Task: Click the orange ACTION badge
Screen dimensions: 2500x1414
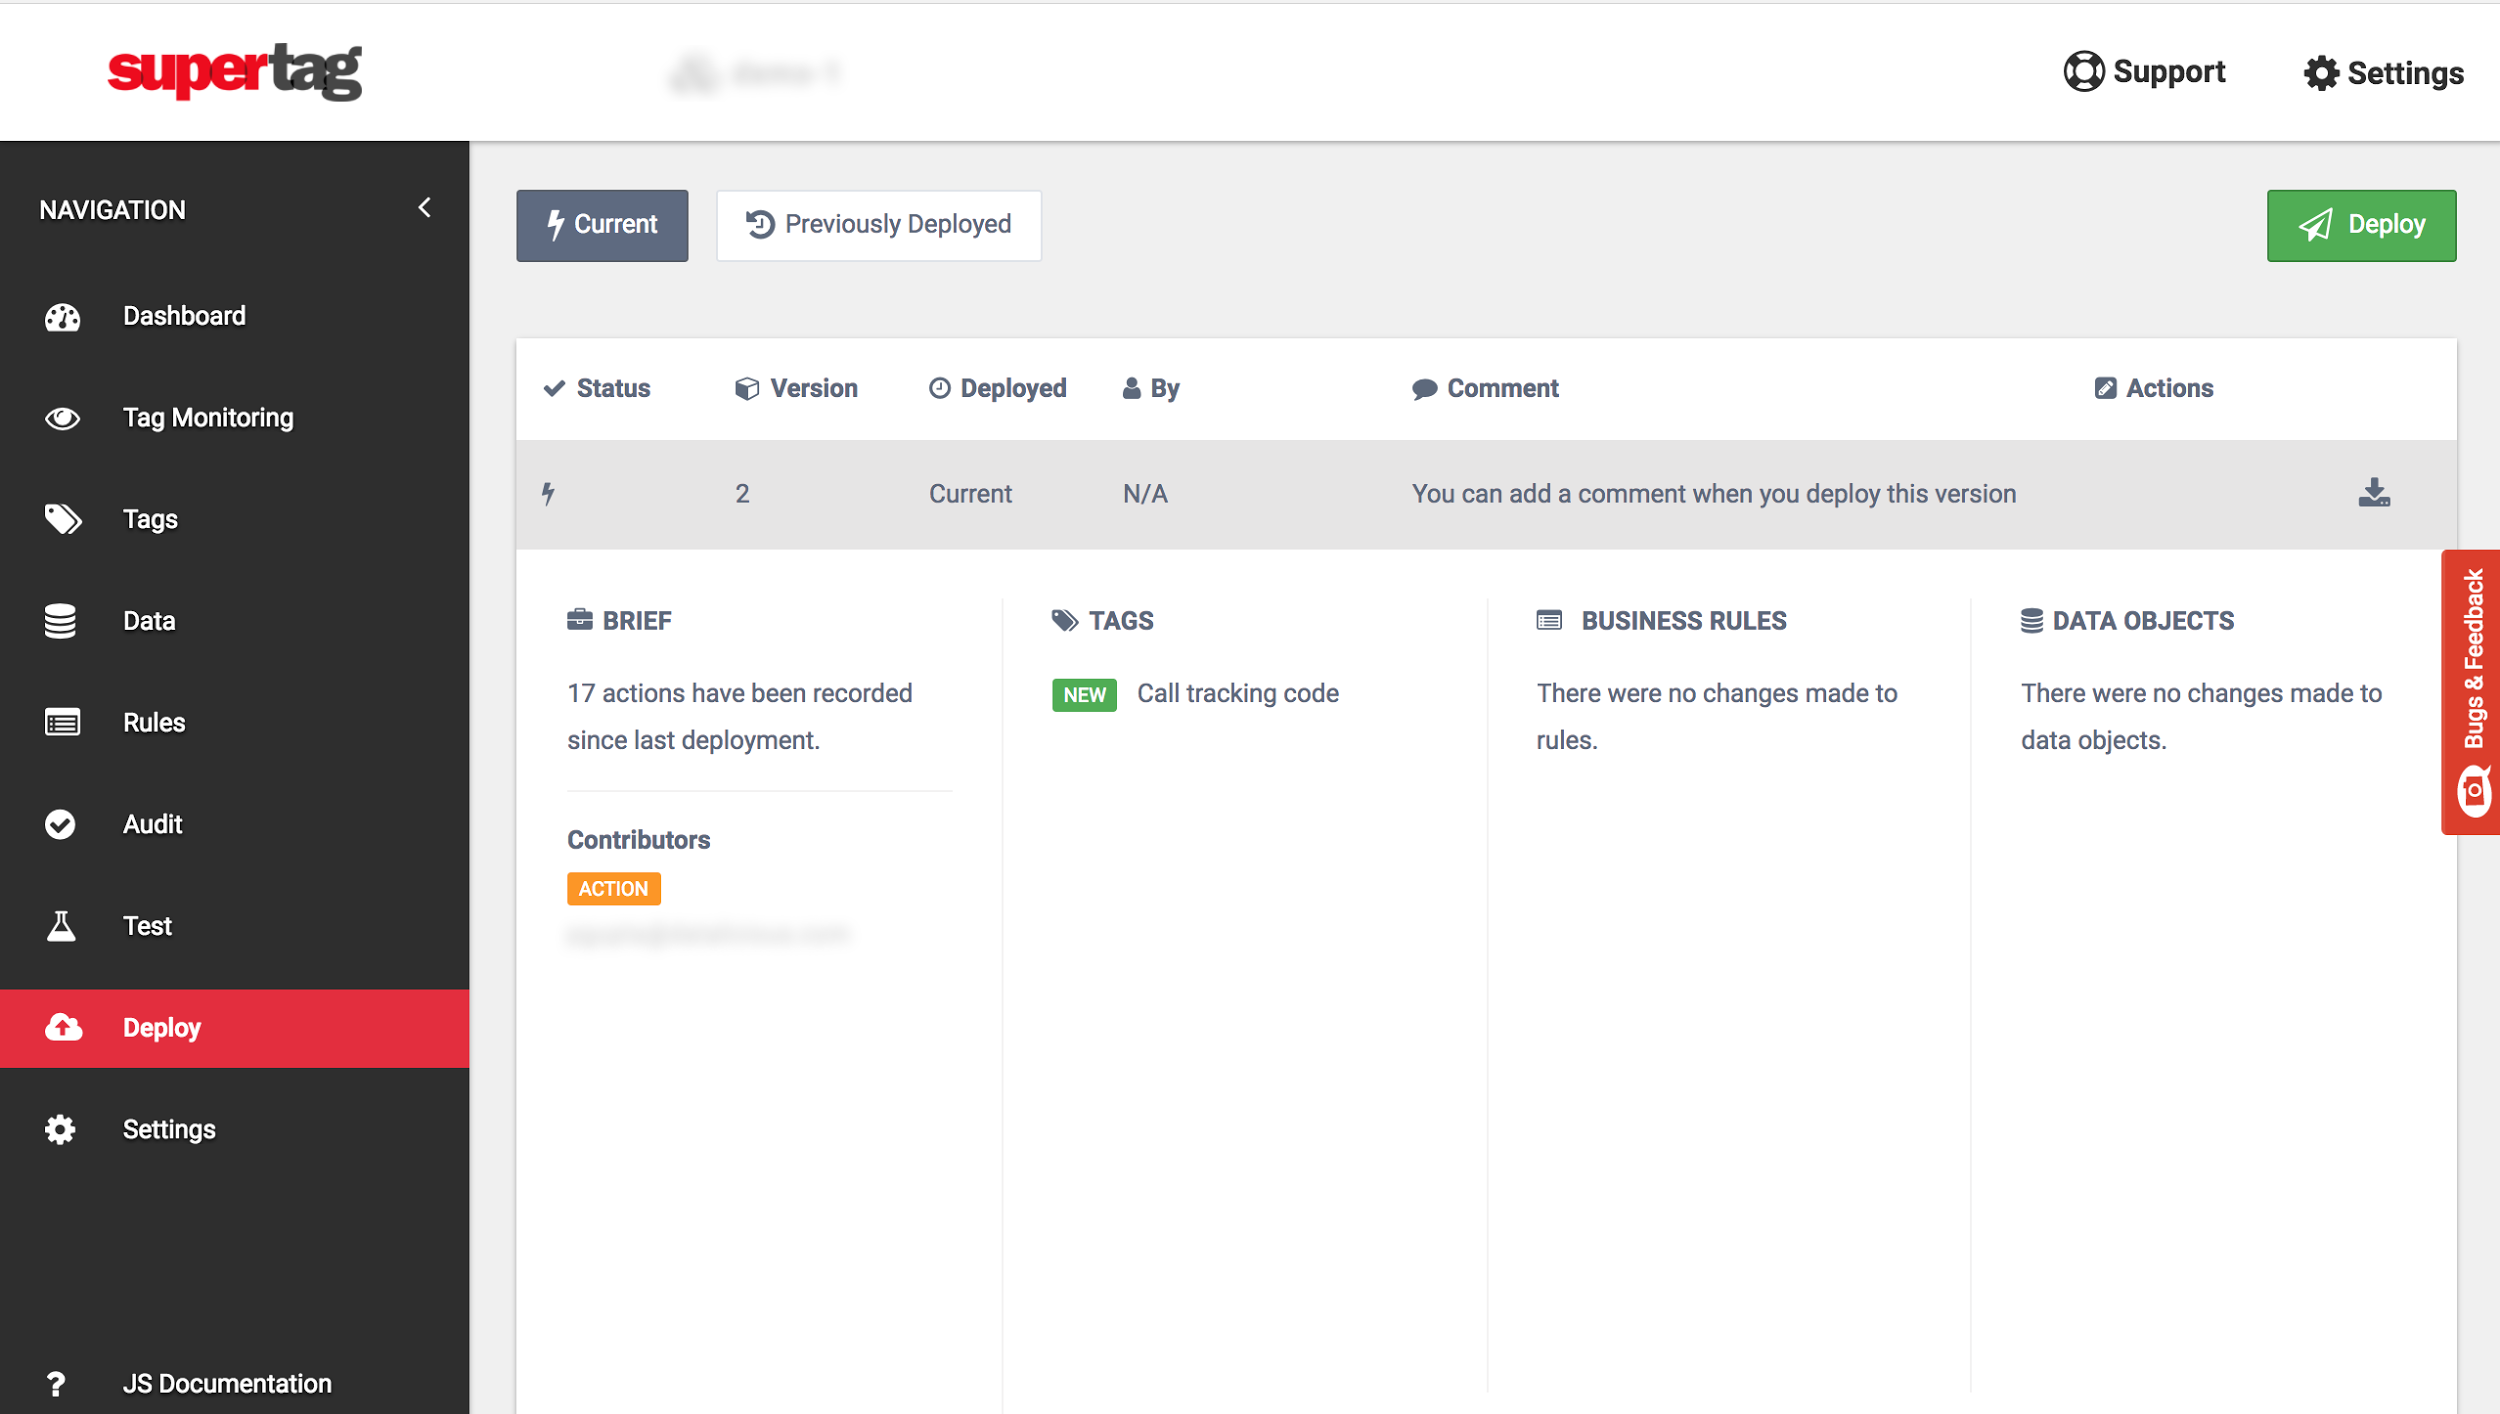Action: 613,888
